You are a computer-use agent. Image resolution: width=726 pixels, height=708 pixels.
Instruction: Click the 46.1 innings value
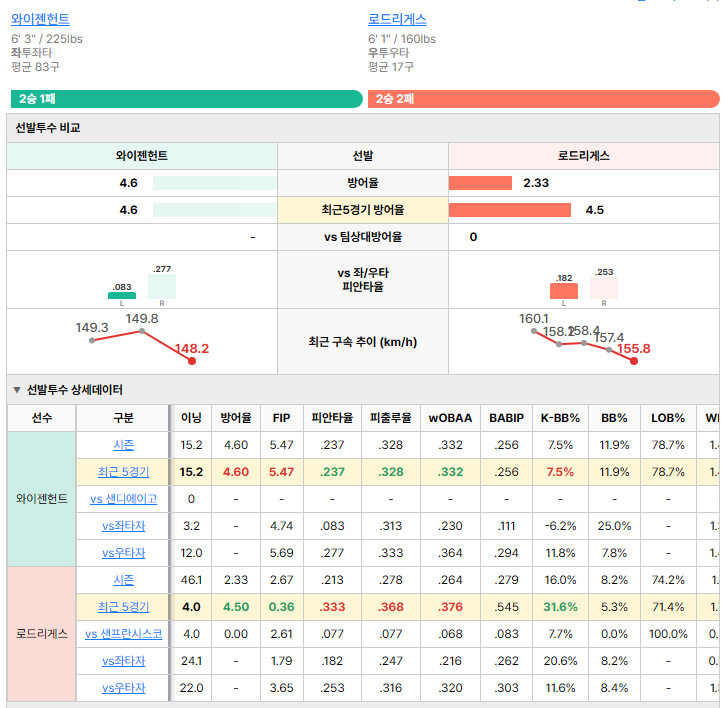(191, 580)
